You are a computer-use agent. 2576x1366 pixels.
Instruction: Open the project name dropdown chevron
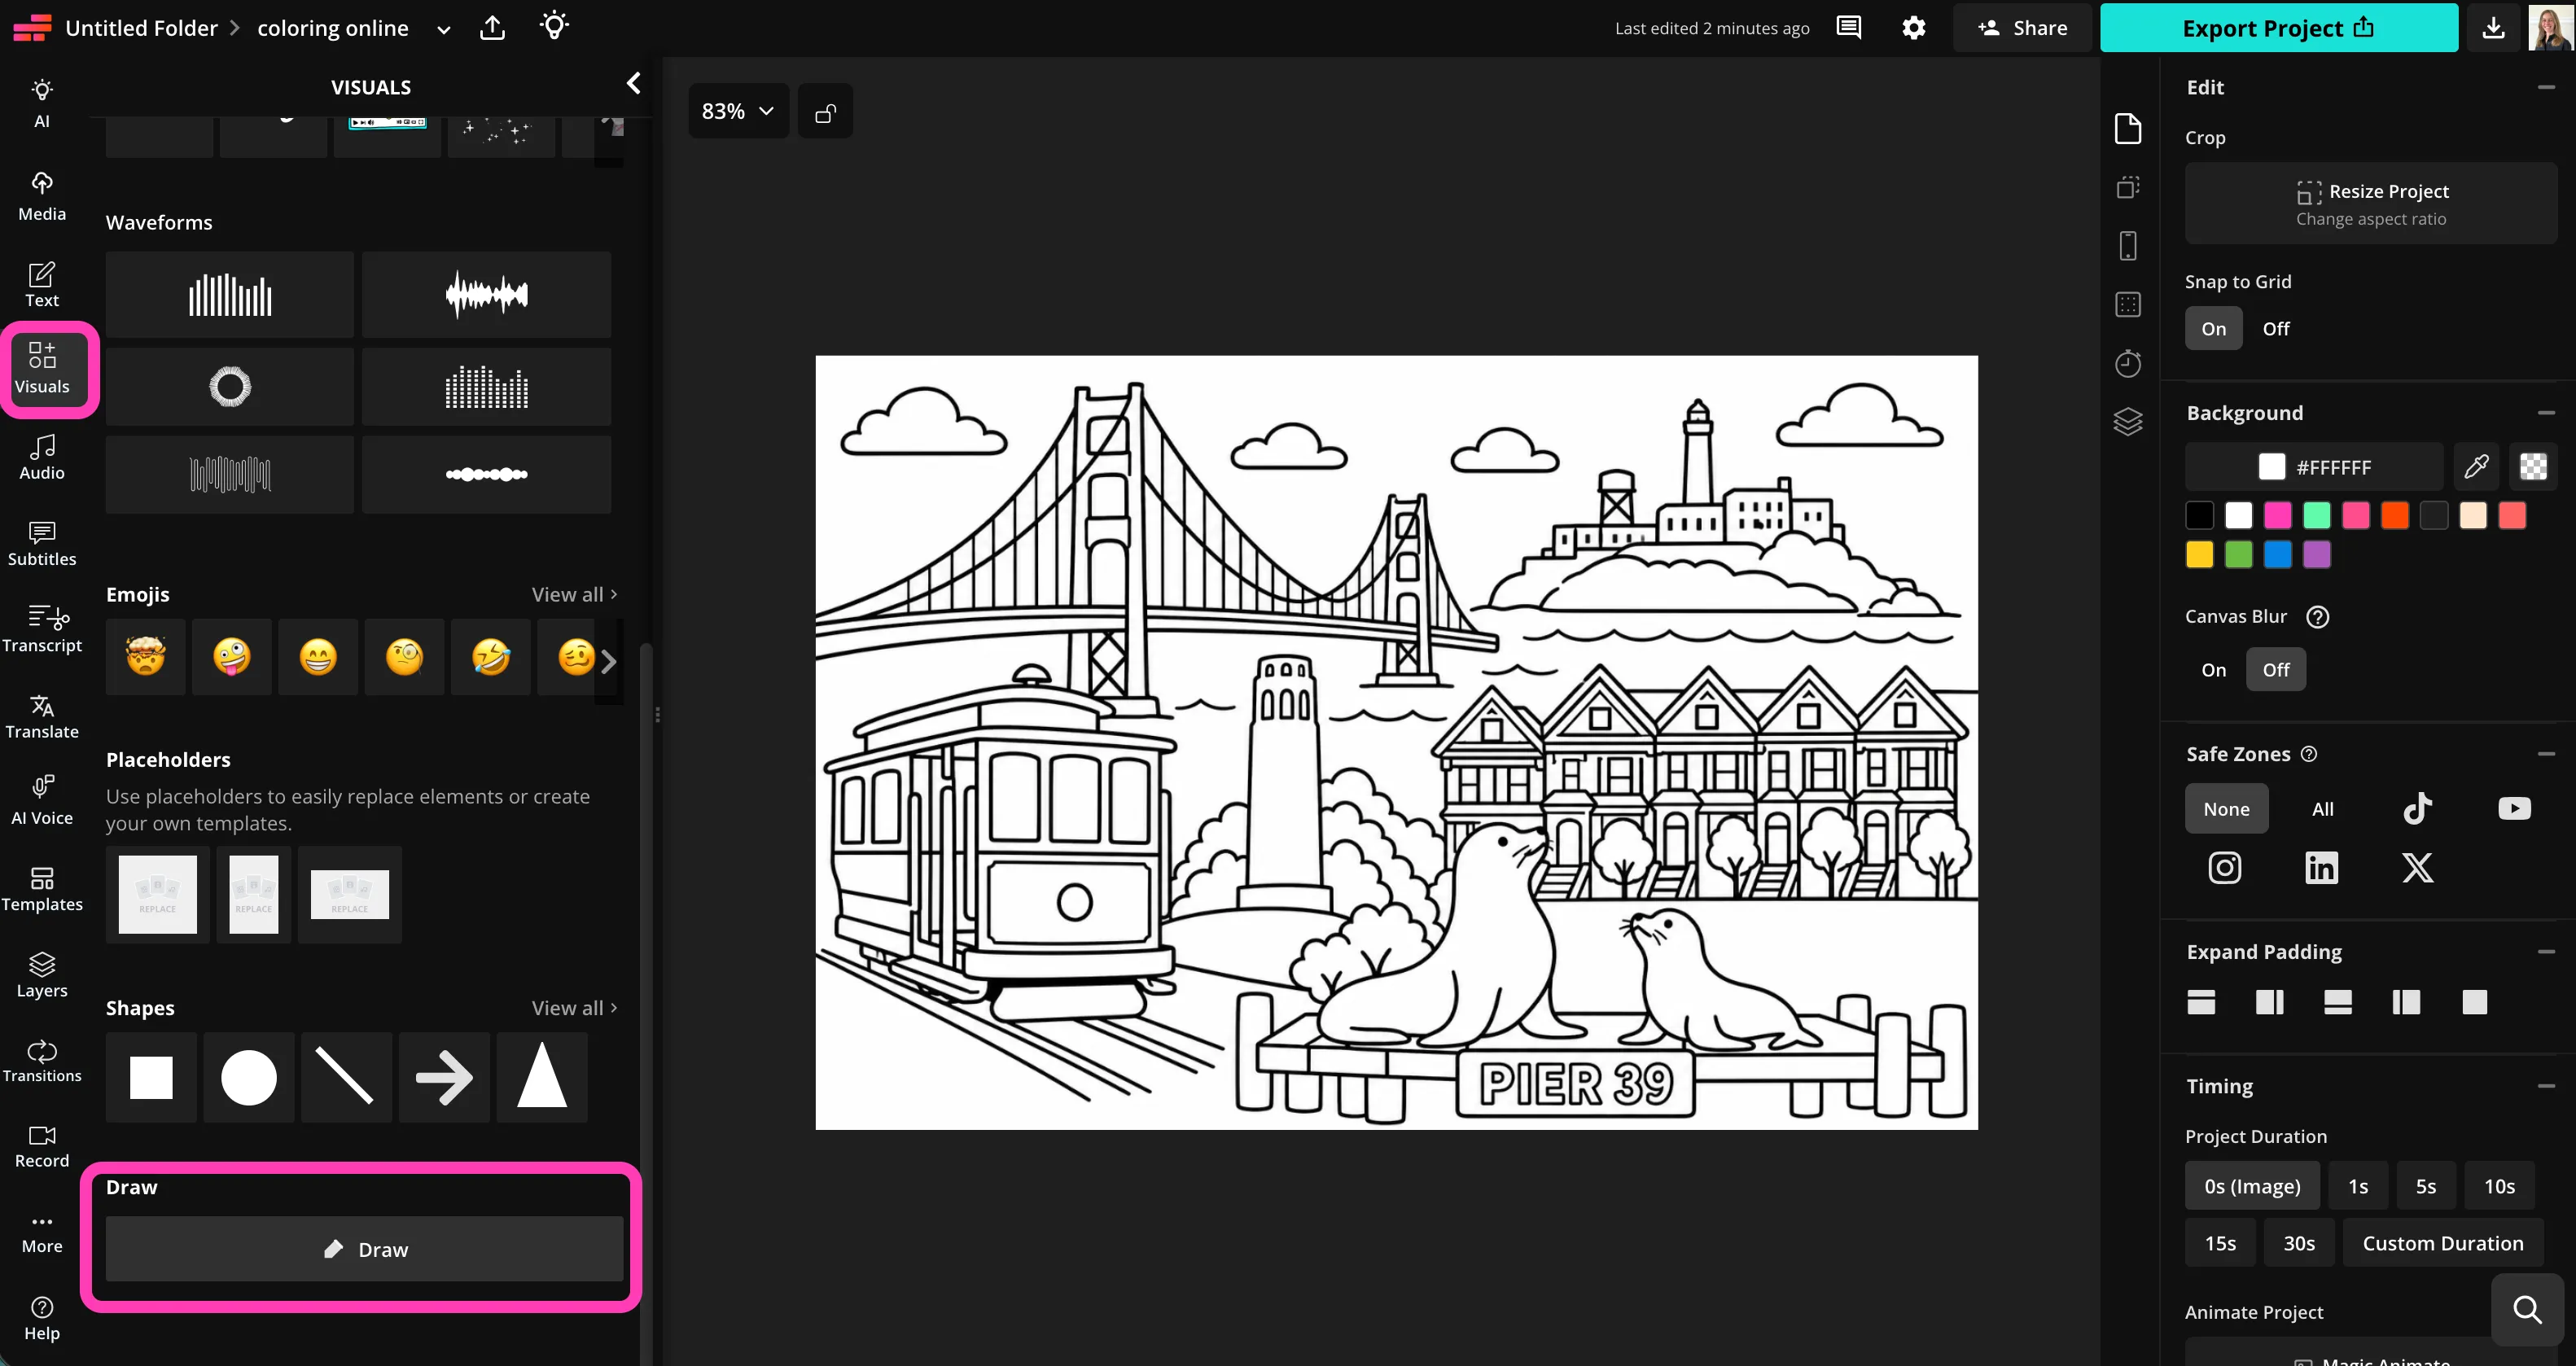tap(443, 30)
